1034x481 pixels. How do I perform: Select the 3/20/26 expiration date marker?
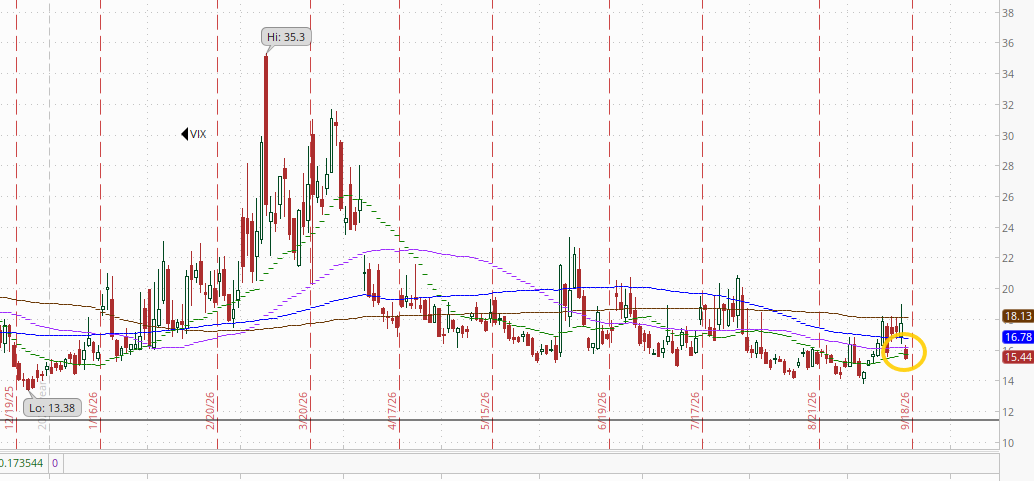[x=304, y=410]
